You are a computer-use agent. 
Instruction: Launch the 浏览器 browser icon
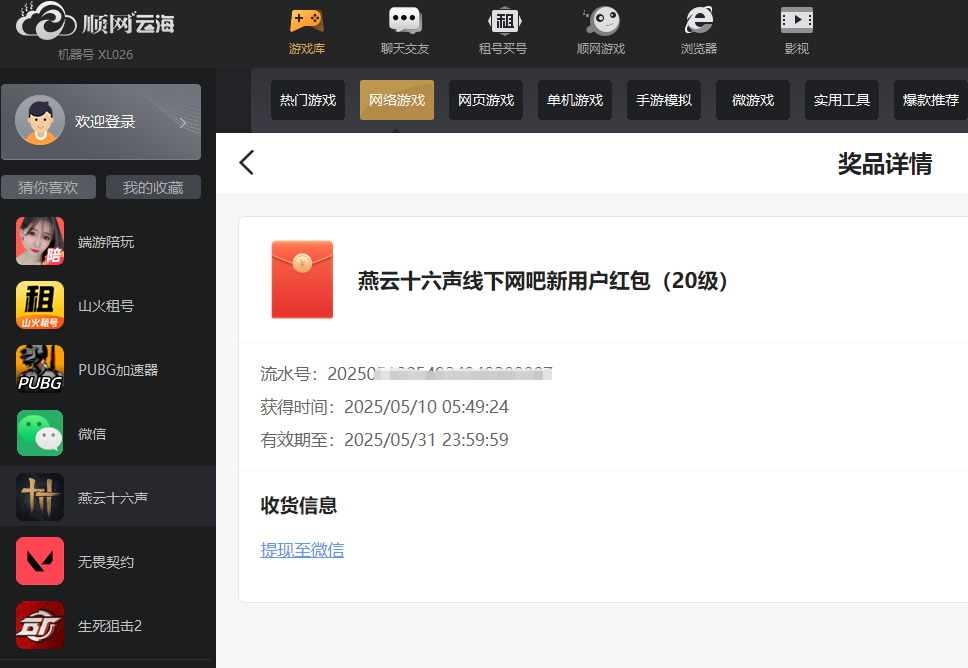pos(699,20)
